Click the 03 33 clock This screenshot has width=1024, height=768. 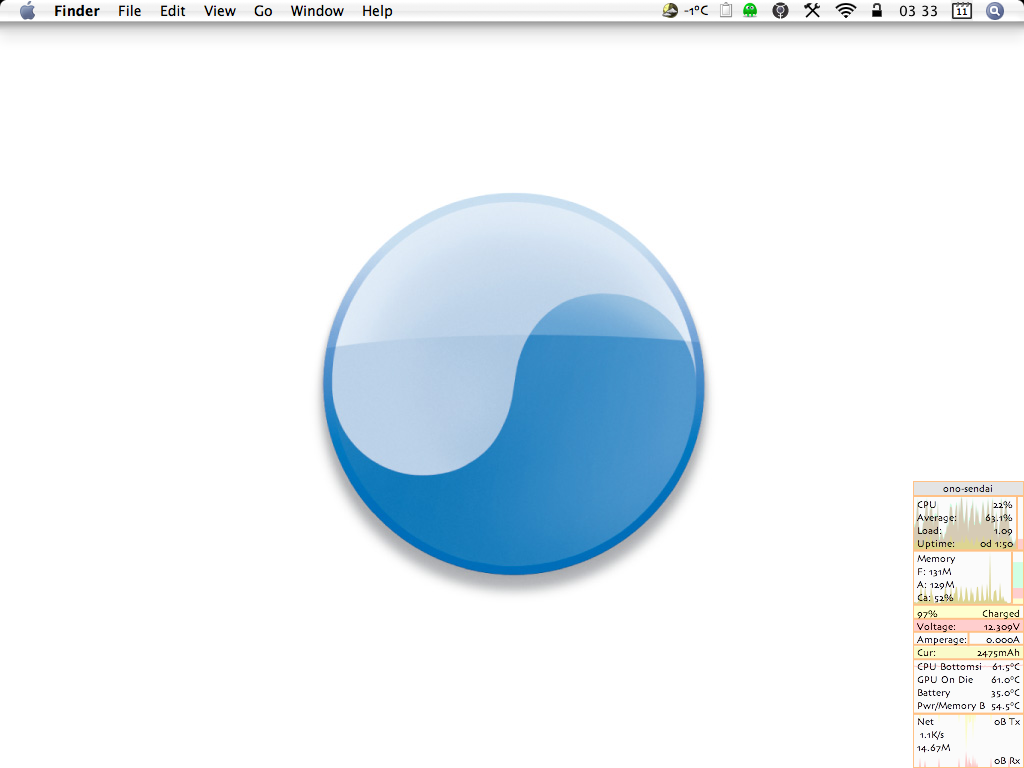click(x=918, y=11)
